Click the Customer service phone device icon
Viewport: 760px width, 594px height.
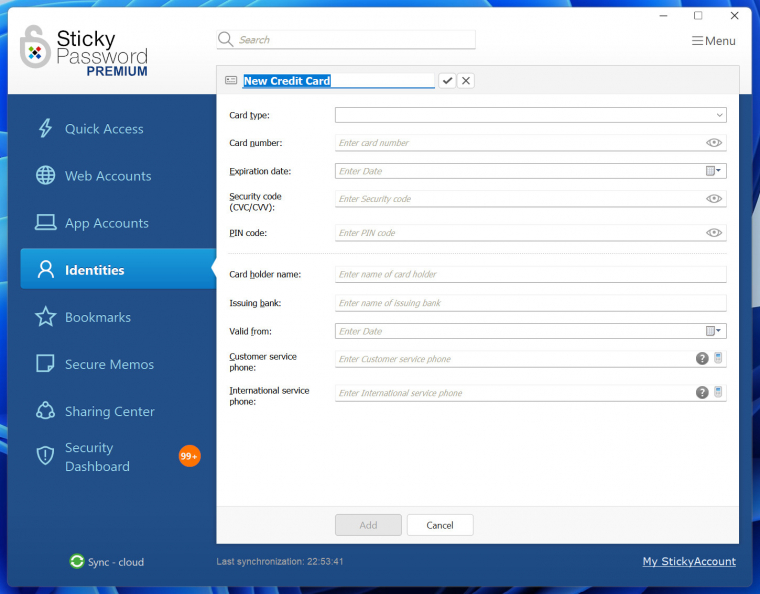pyautogui.click(x=717, y=359)
